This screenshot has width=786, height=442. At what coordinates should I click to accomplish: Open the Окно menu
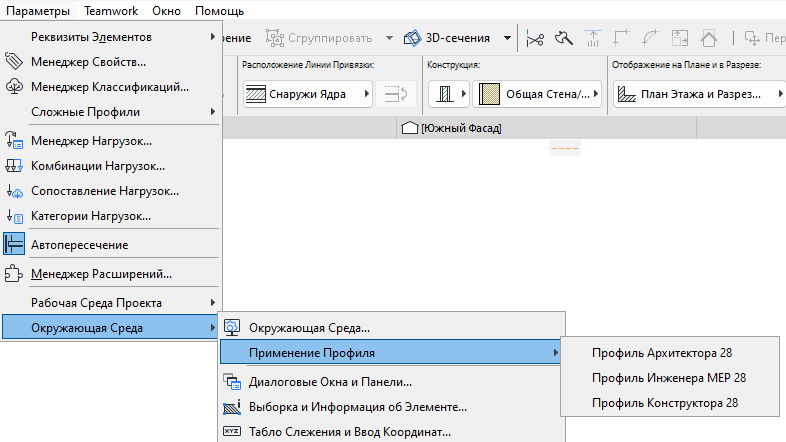coord(166,11)
